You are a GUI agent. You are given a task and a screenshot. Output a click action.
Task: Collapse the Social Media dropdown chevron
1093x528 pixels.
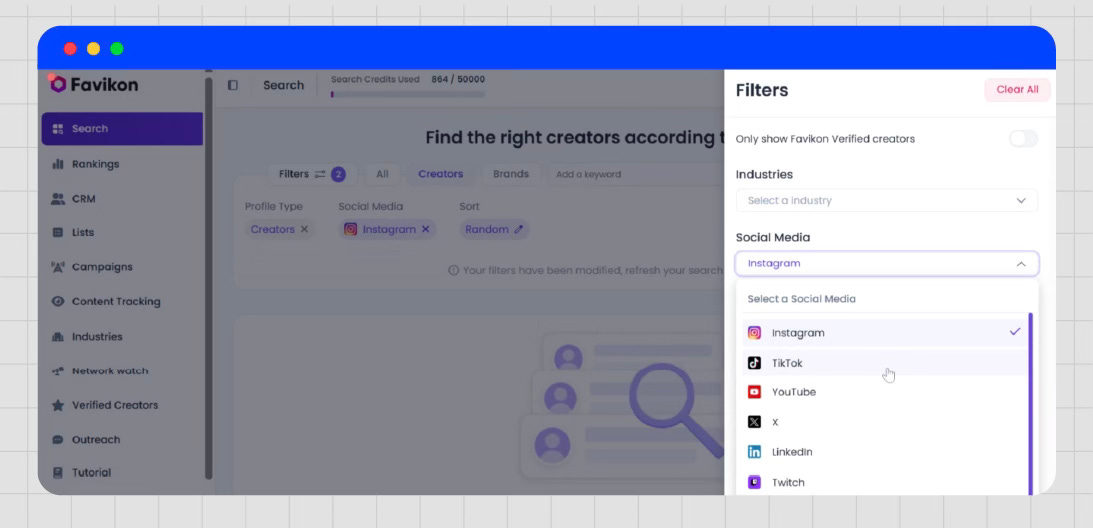pos(1021,264)
